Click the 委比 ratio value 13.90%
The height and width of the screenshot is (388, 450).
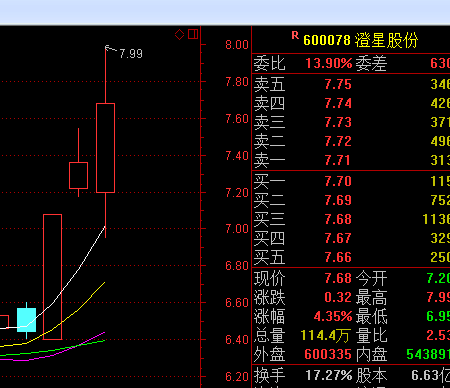click(329, 63)
